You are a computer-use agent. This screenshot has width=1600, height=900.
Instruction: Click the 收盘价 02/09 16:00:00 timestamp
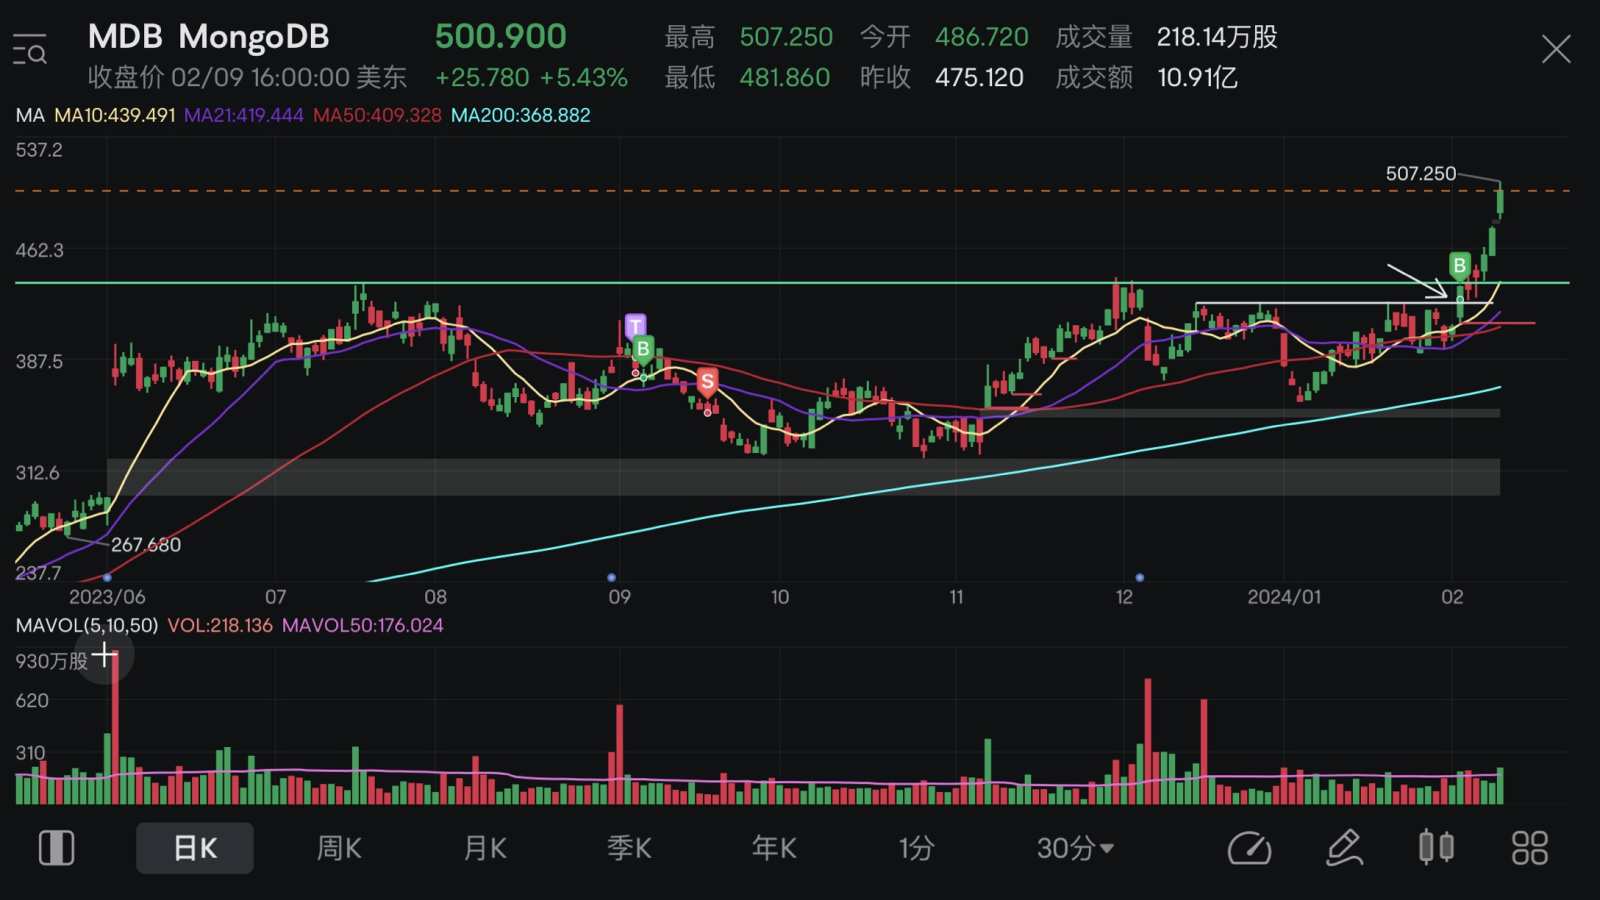248,78
